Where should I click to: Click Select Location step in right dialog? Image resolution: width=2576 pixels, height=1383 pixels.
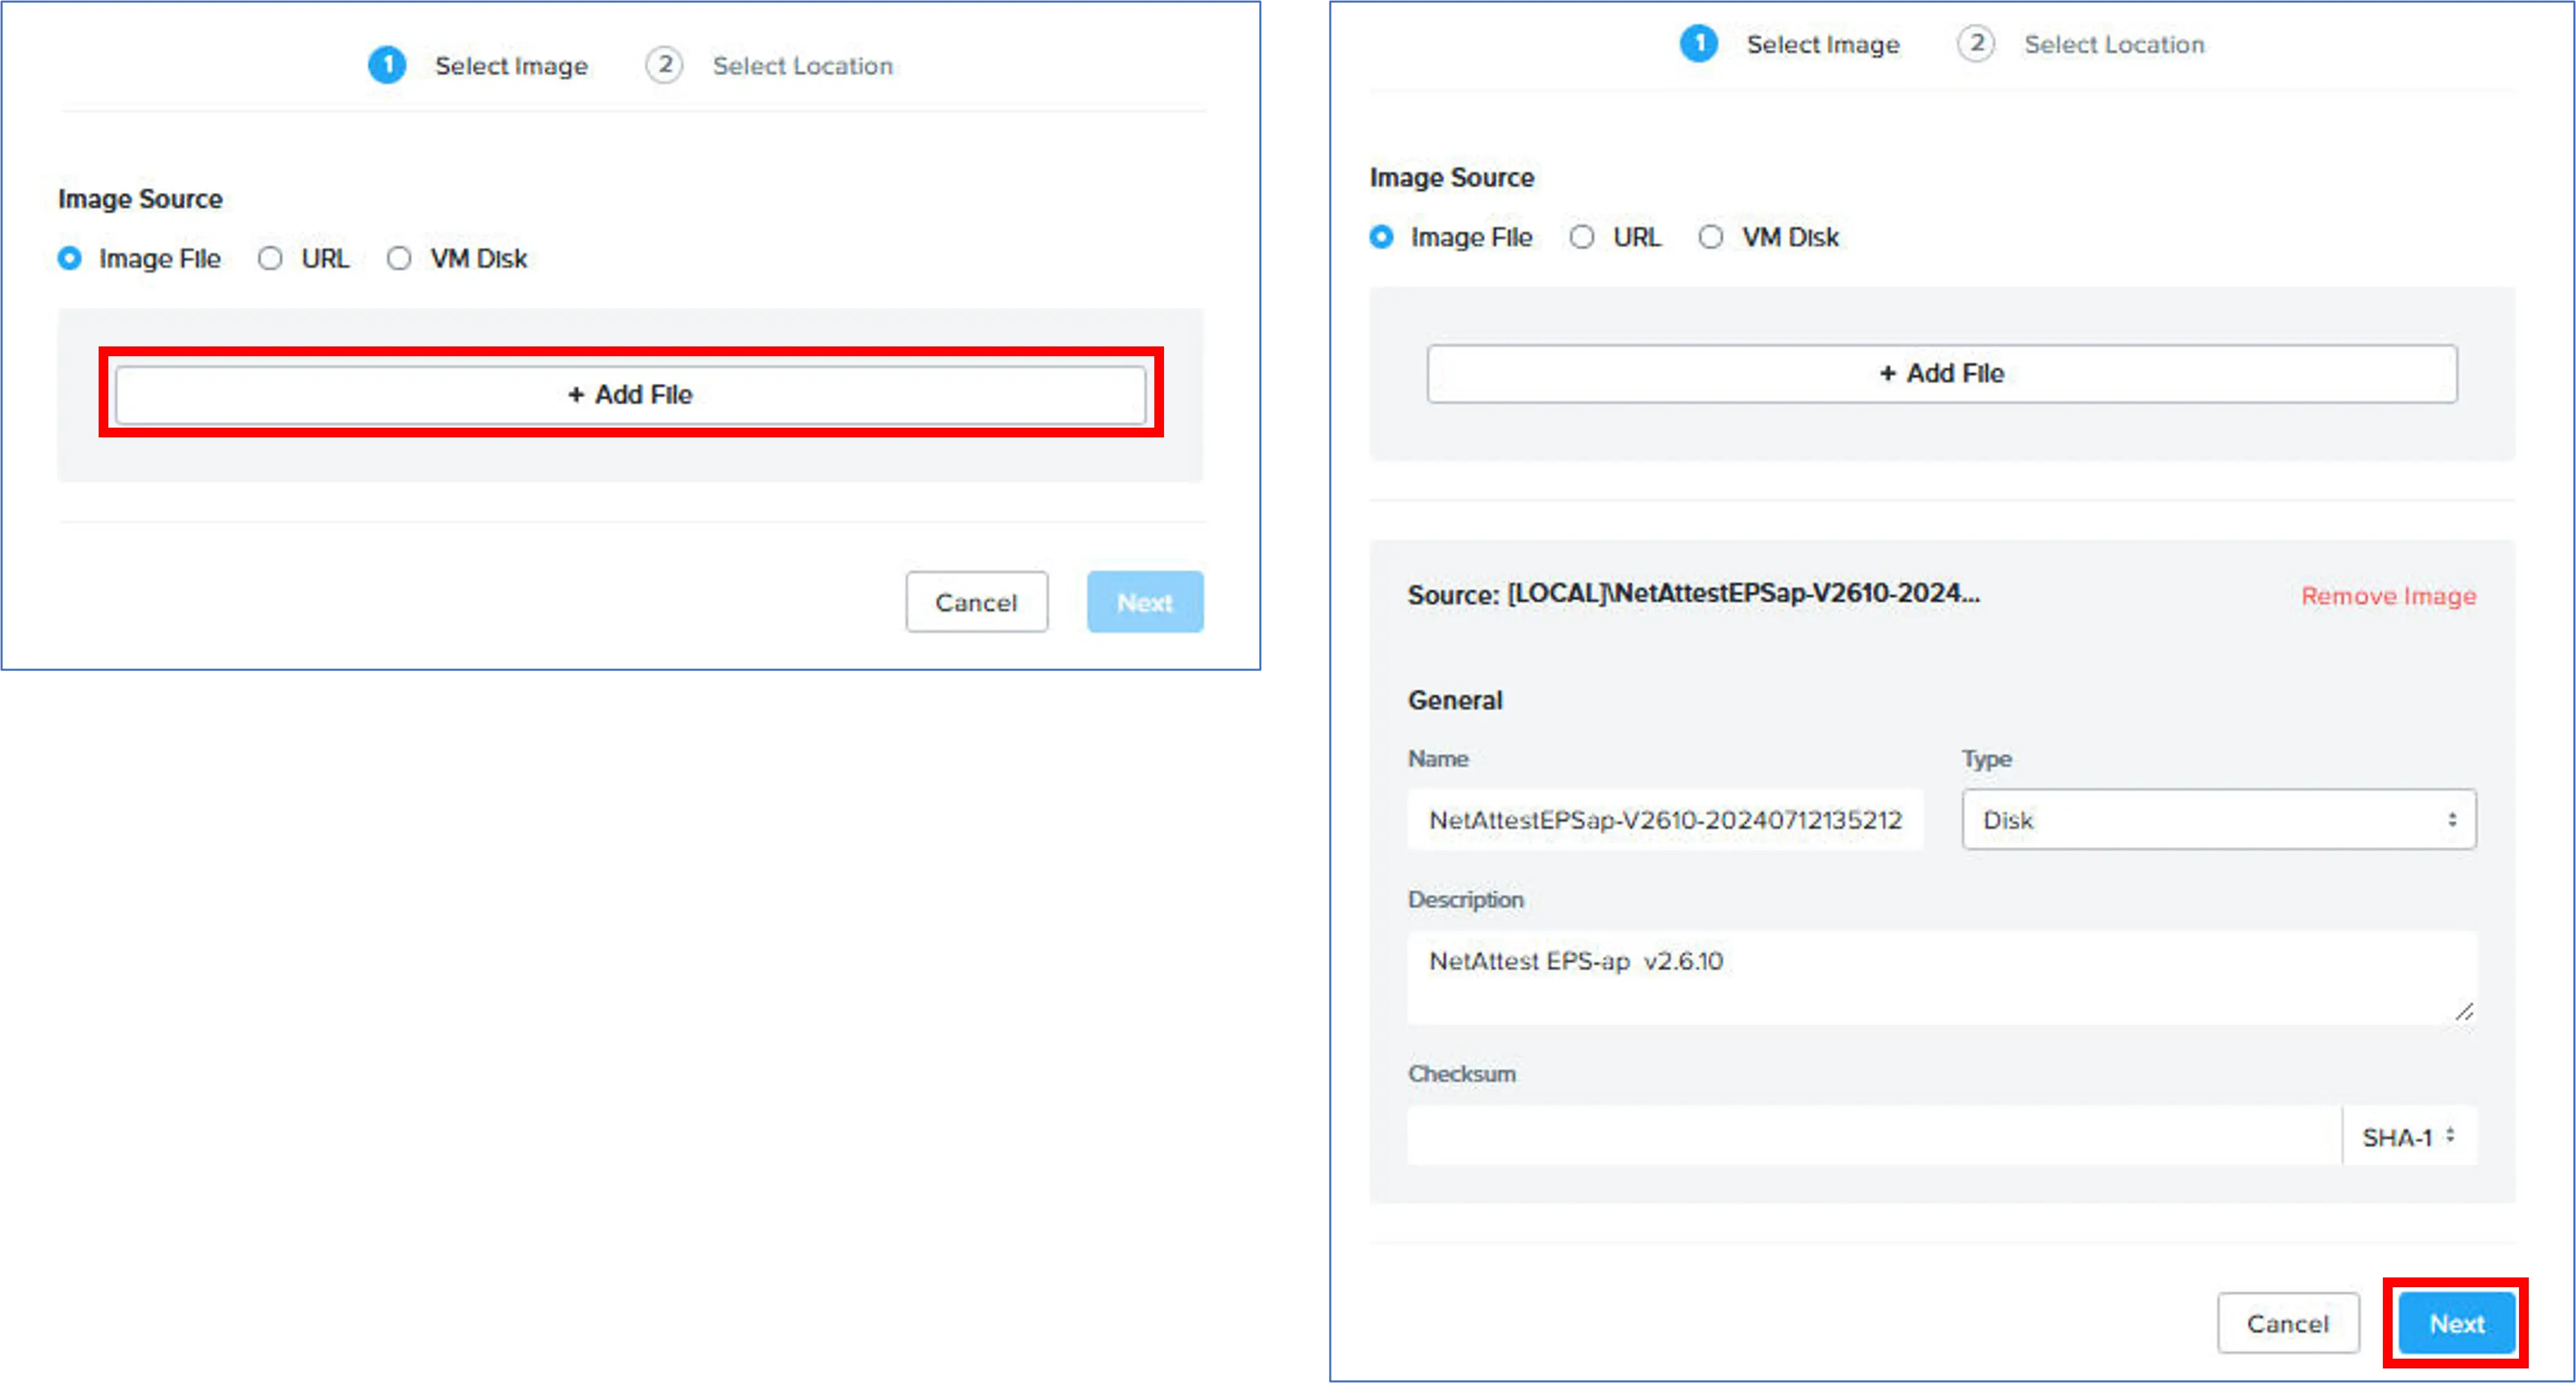pos(2114,45)
